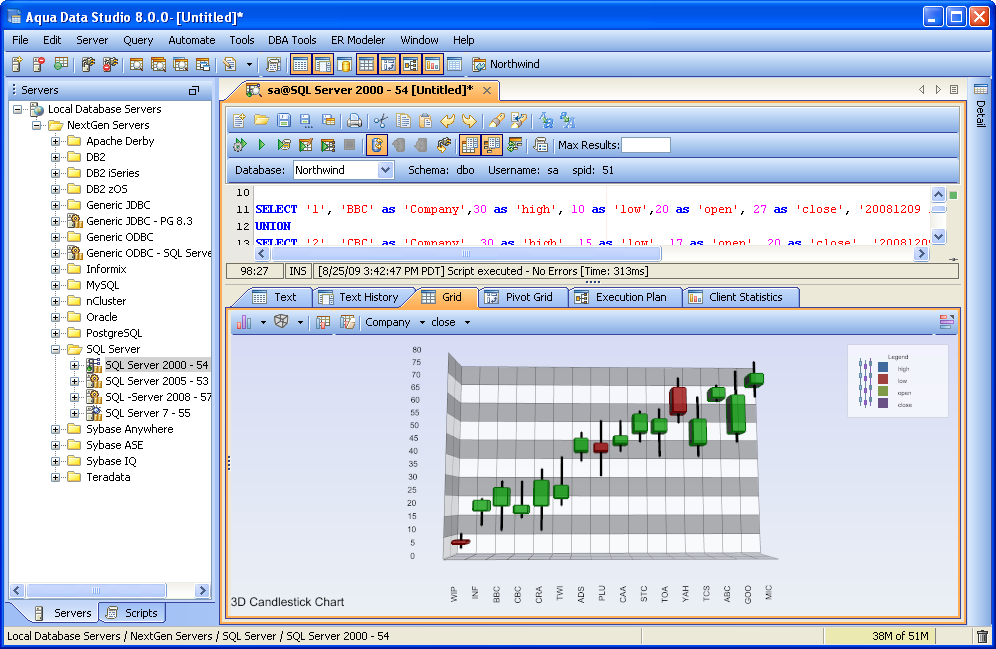Click the Register Server icon in main toolbar
Screen dimensions: 996x649
coord(17,64)
